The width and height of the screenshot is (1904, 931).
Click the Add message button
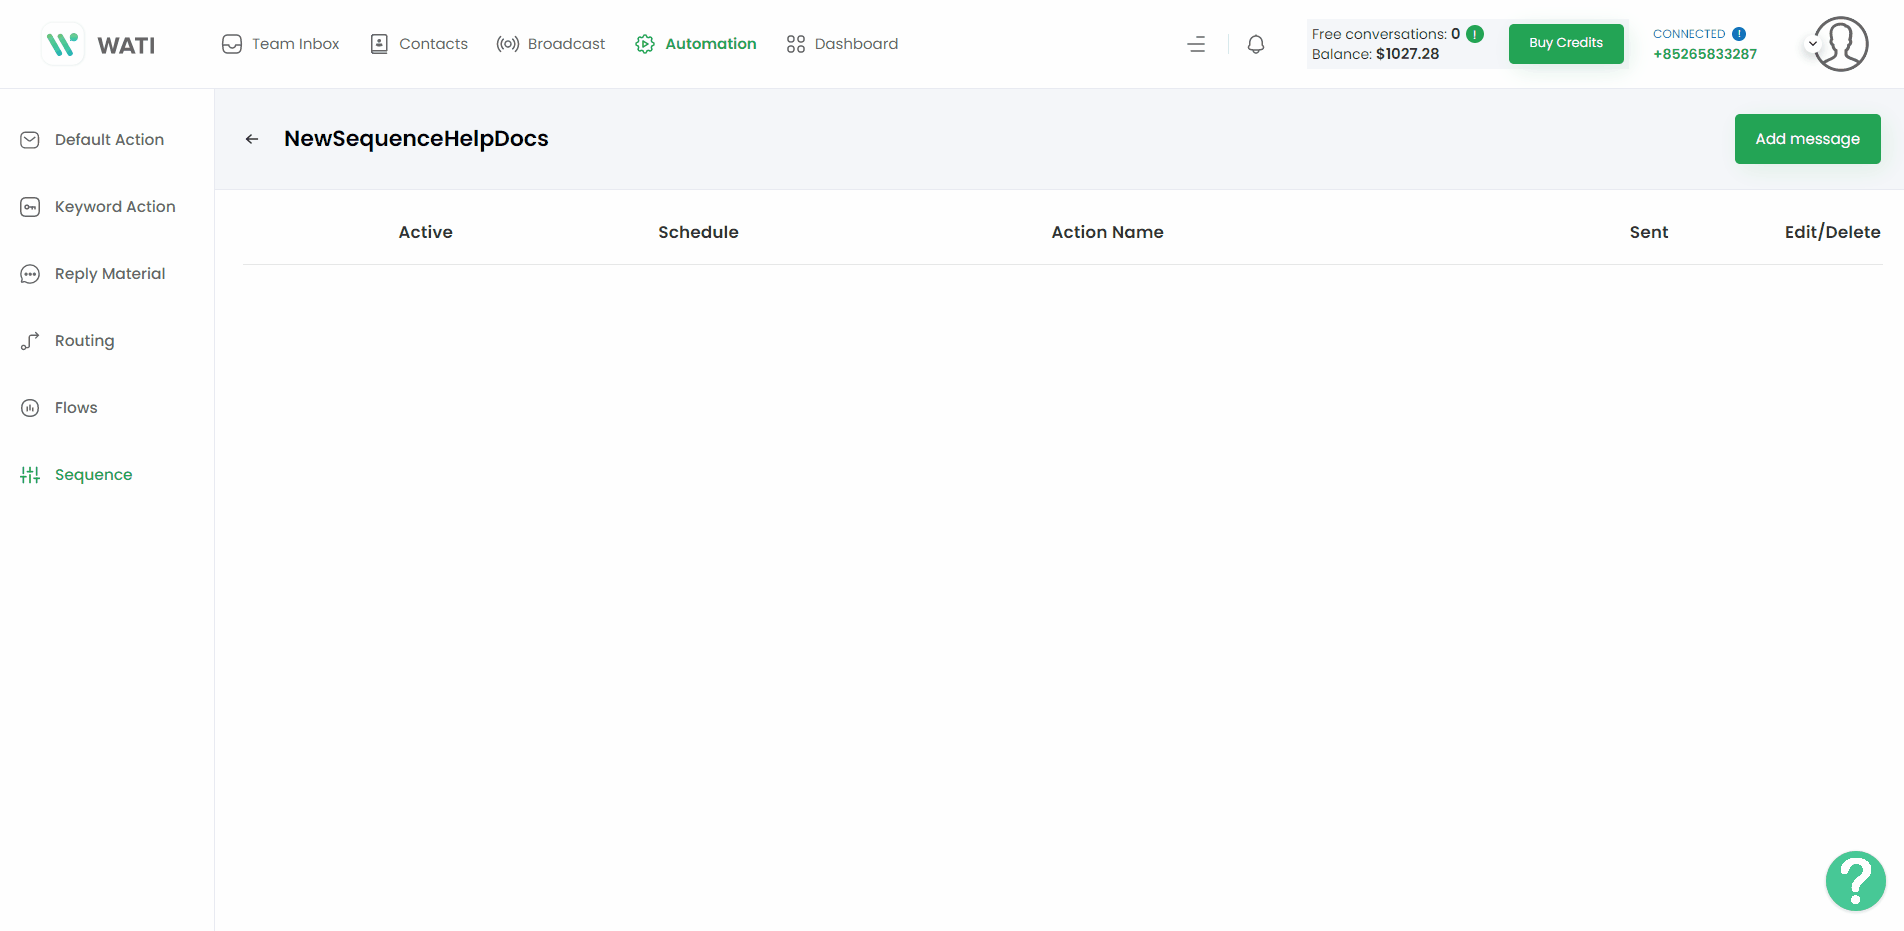(1808, 139)
